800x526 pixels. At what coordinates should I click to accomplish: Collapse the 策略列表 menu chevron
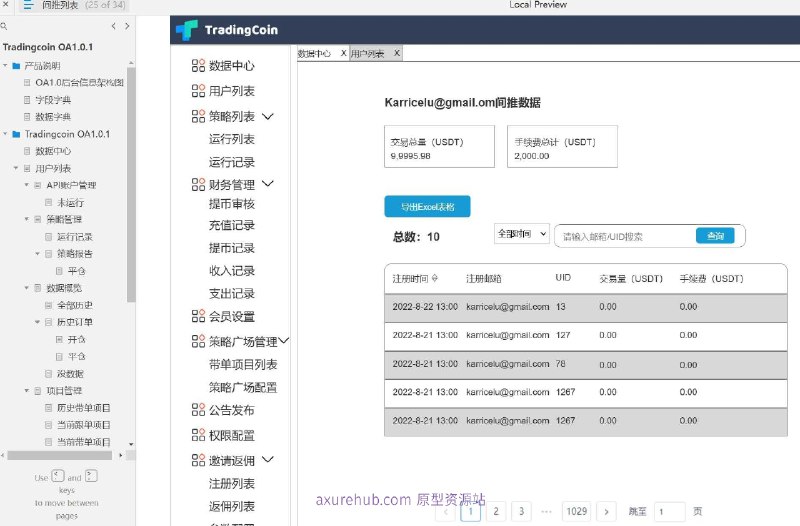point(268,116)
